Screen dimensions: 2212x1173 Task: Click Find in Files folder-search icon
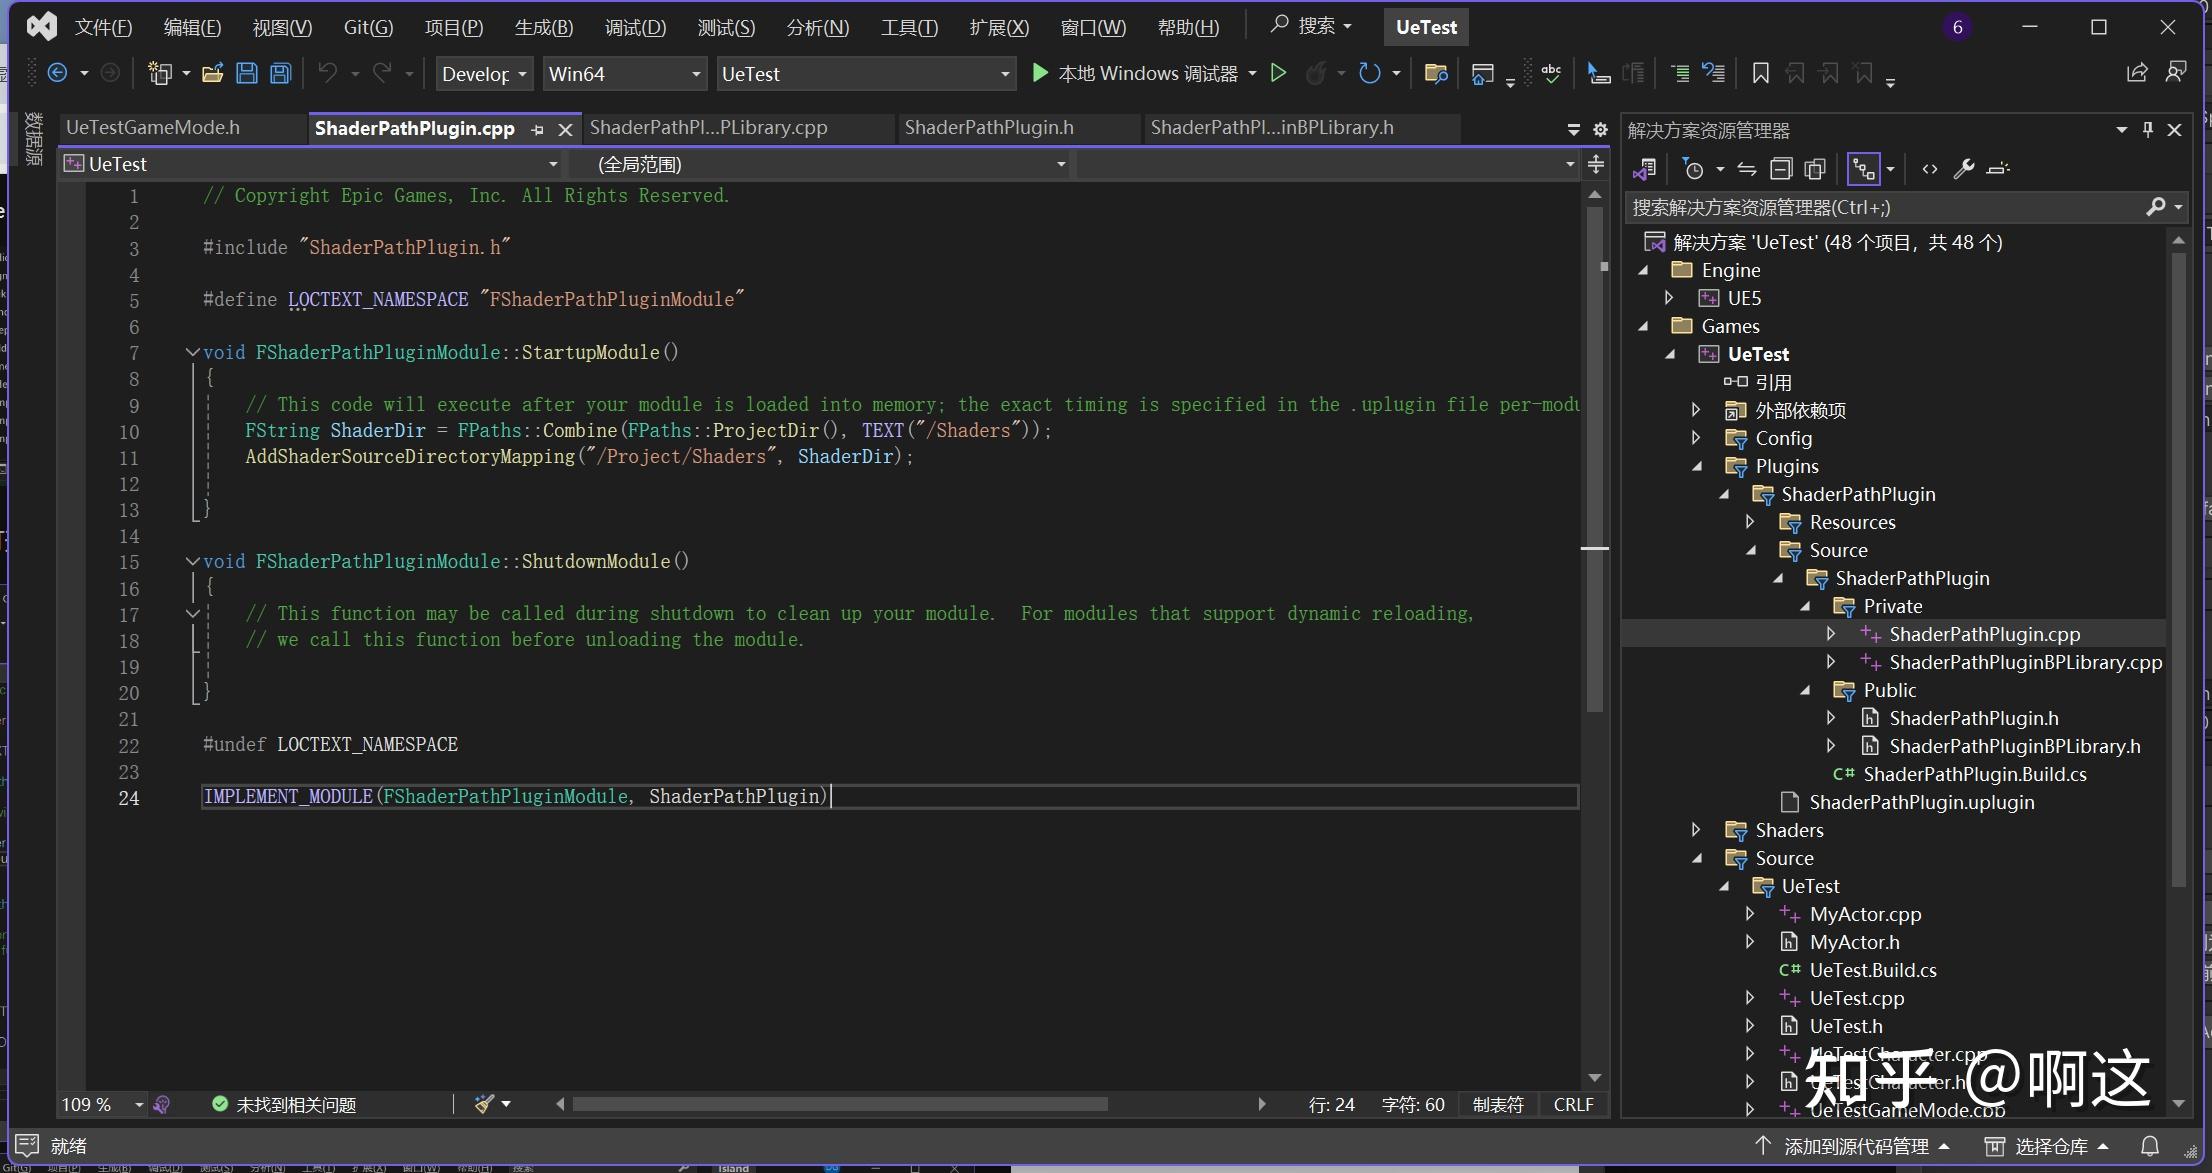(1436, 73)
